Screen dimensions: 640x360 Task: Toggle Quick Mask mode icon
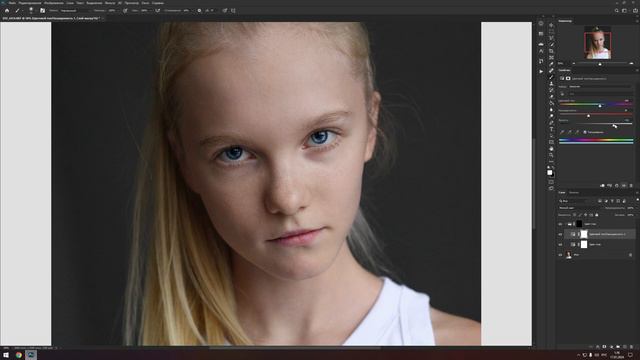coord(551,182)
